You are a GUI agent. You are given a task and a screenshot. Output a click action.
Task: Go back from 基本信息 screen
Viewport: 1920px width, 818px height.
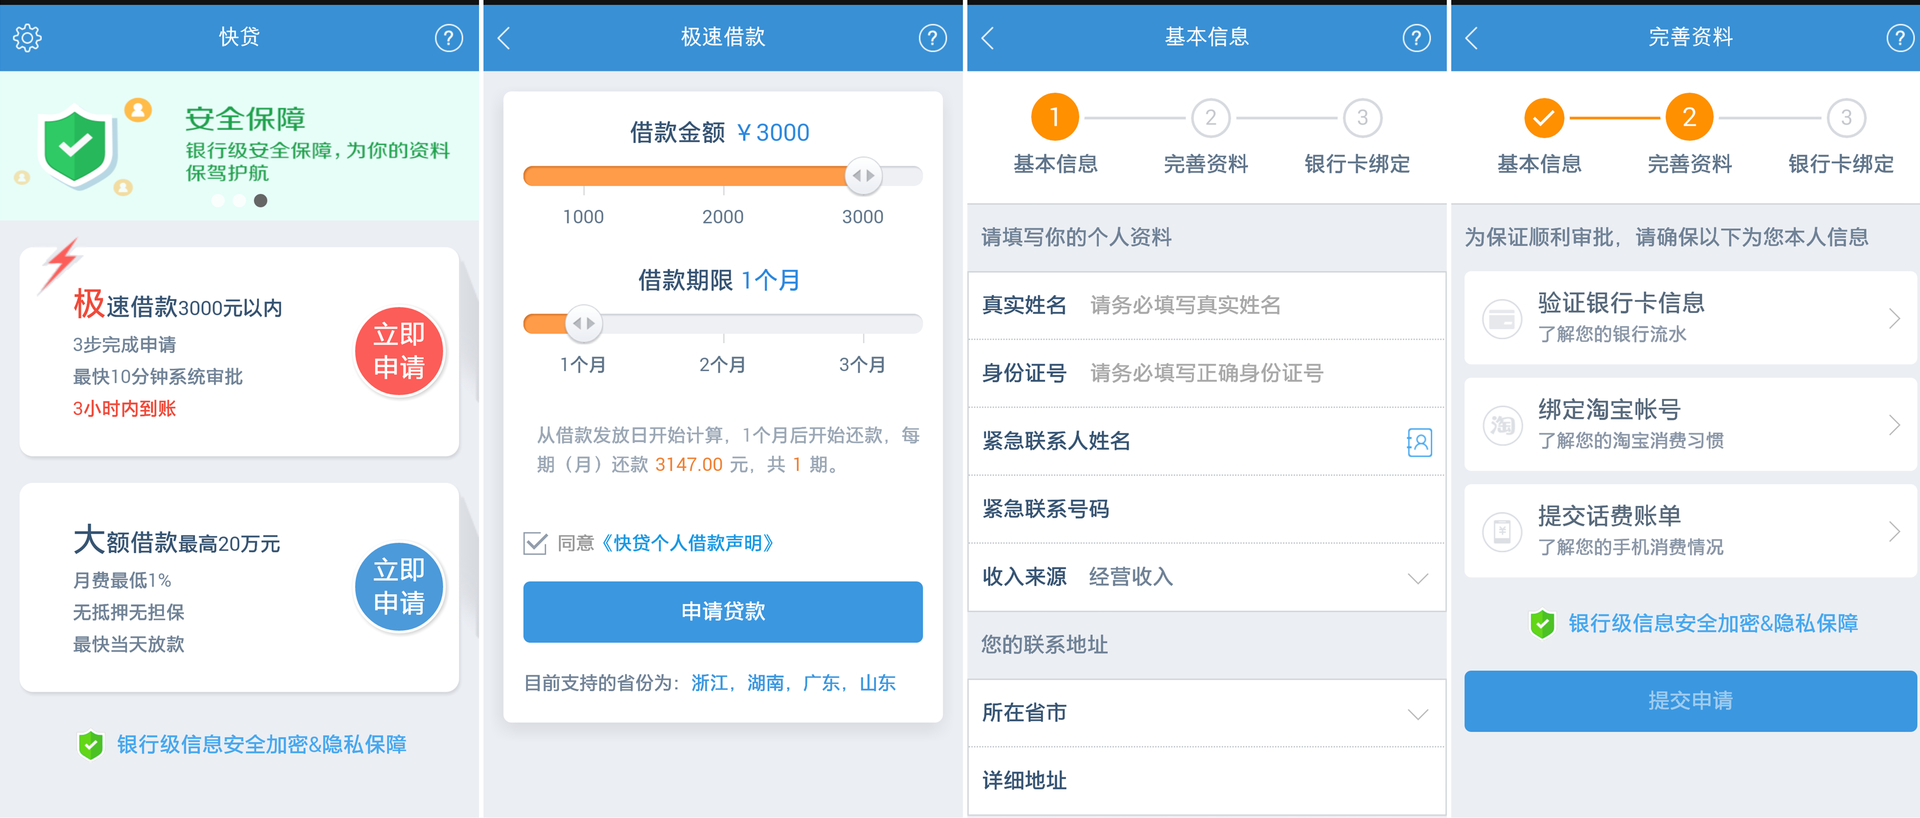(x=988, y=38)
